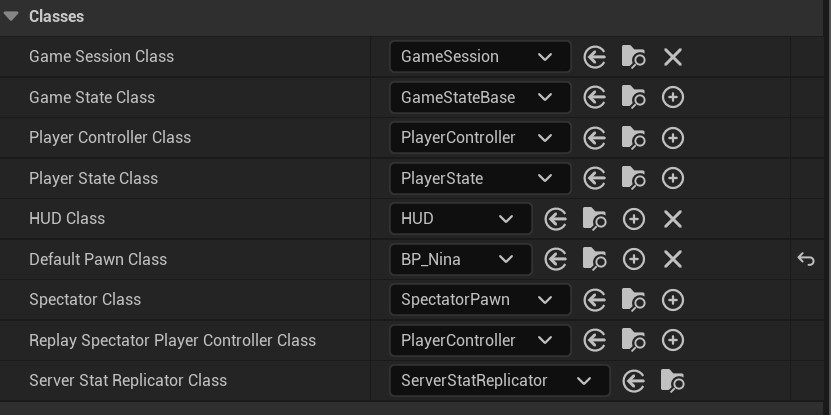This screenshot has width=831, height=415.
Task: Use selected asset for Server Stat Replicator
Action: click(x=633, y=381)
